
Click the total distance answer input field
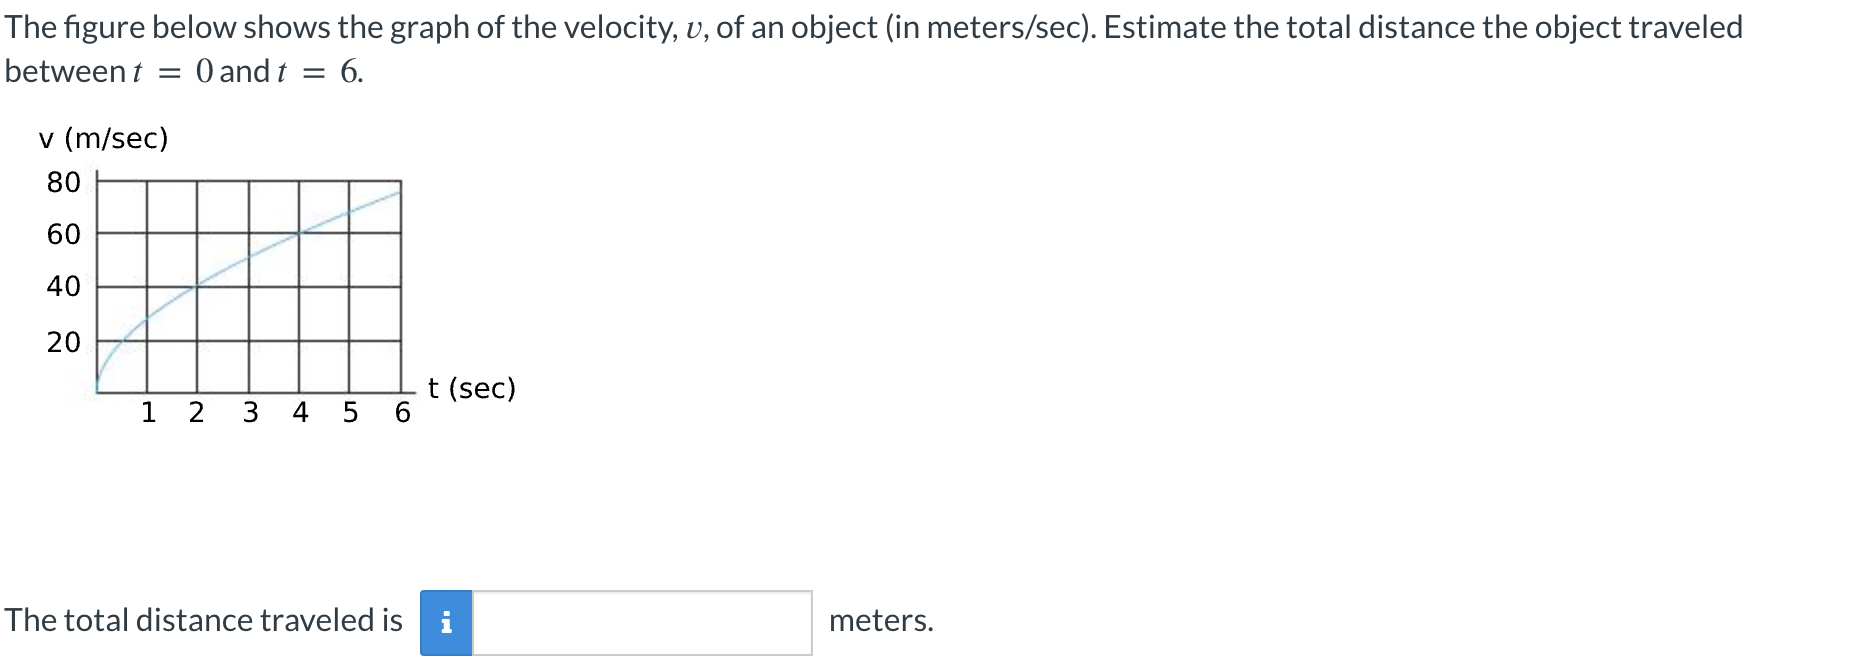coord(642,622)
